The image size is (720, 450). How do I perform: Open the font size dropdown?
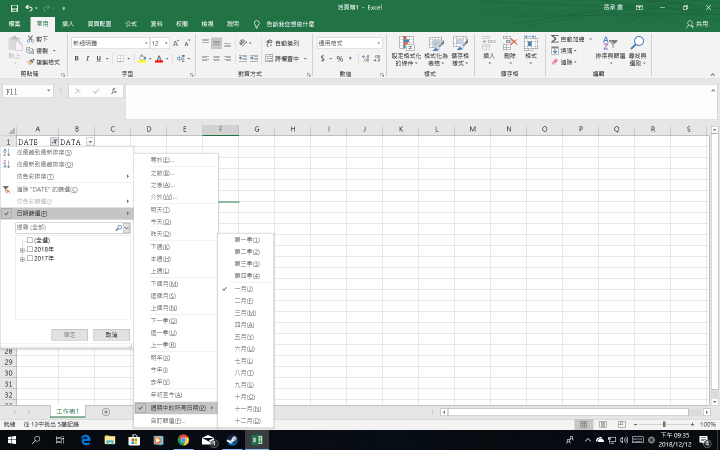tap(166, 43)
